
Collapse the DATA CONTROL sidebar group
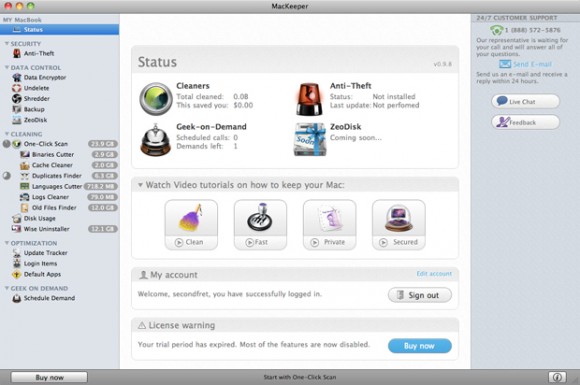click(x=7, y=67)
